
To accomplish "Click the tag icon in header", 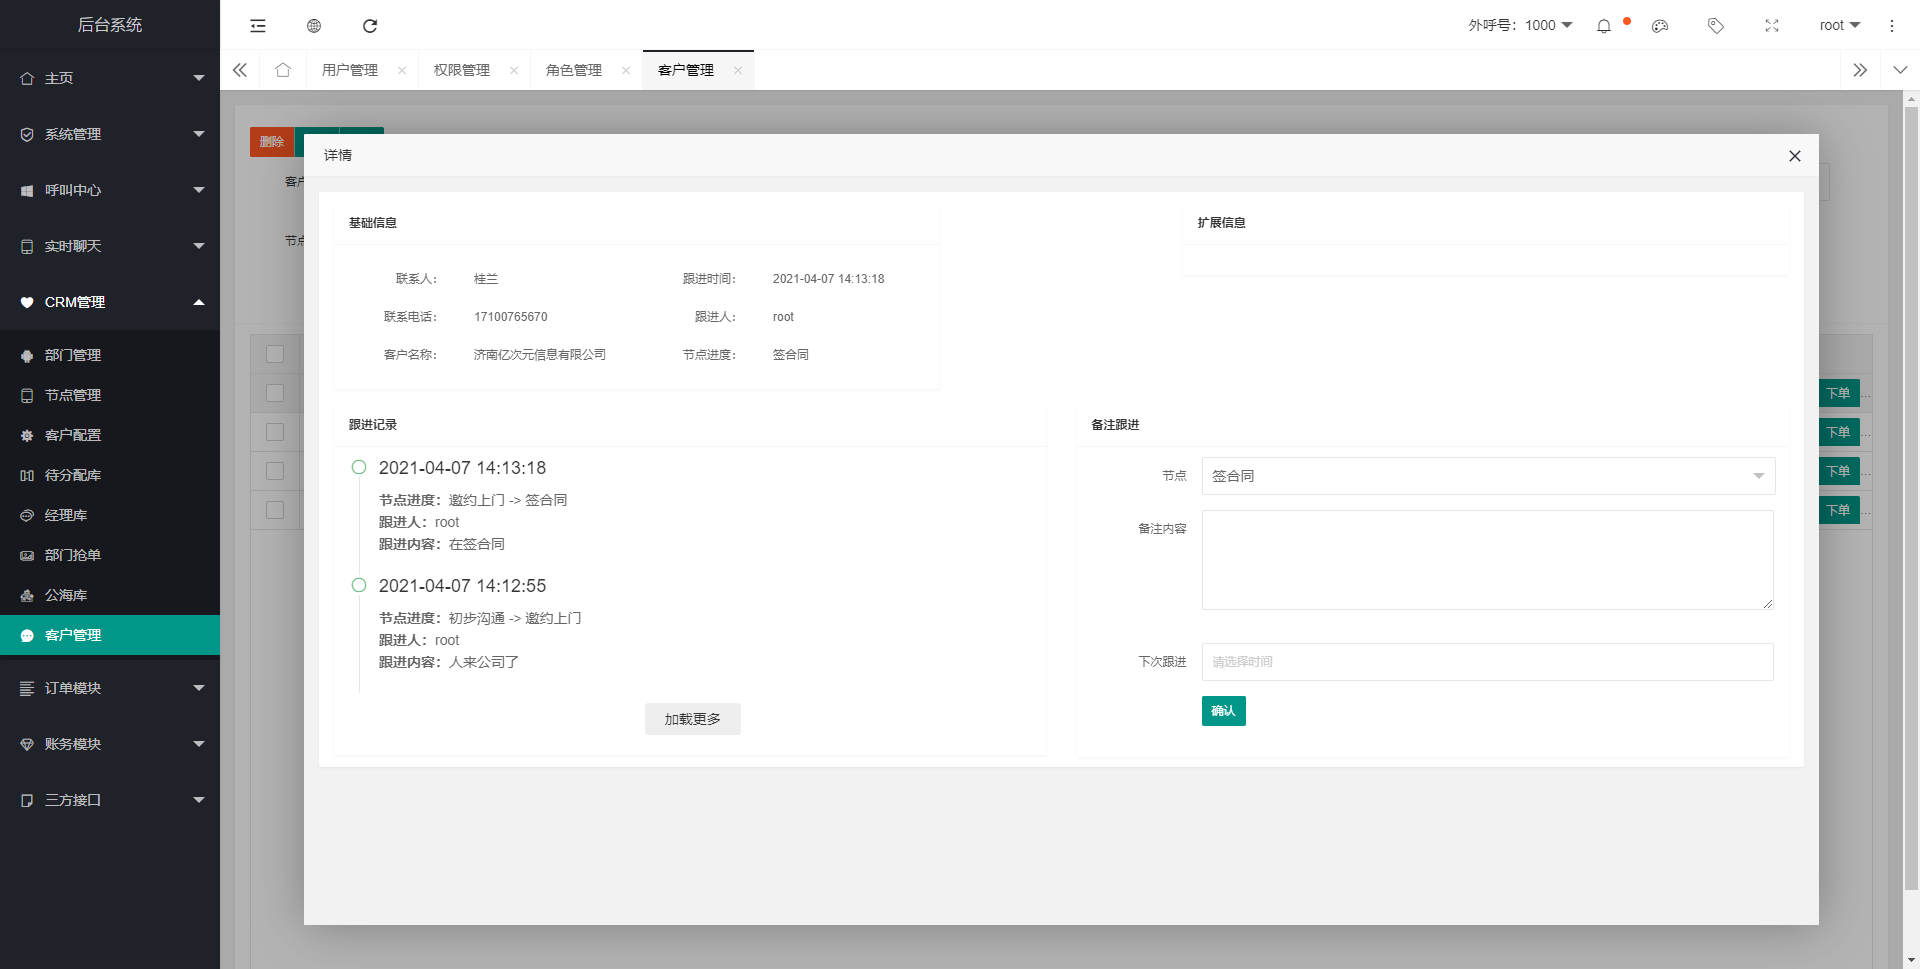I will point(1716,26).
